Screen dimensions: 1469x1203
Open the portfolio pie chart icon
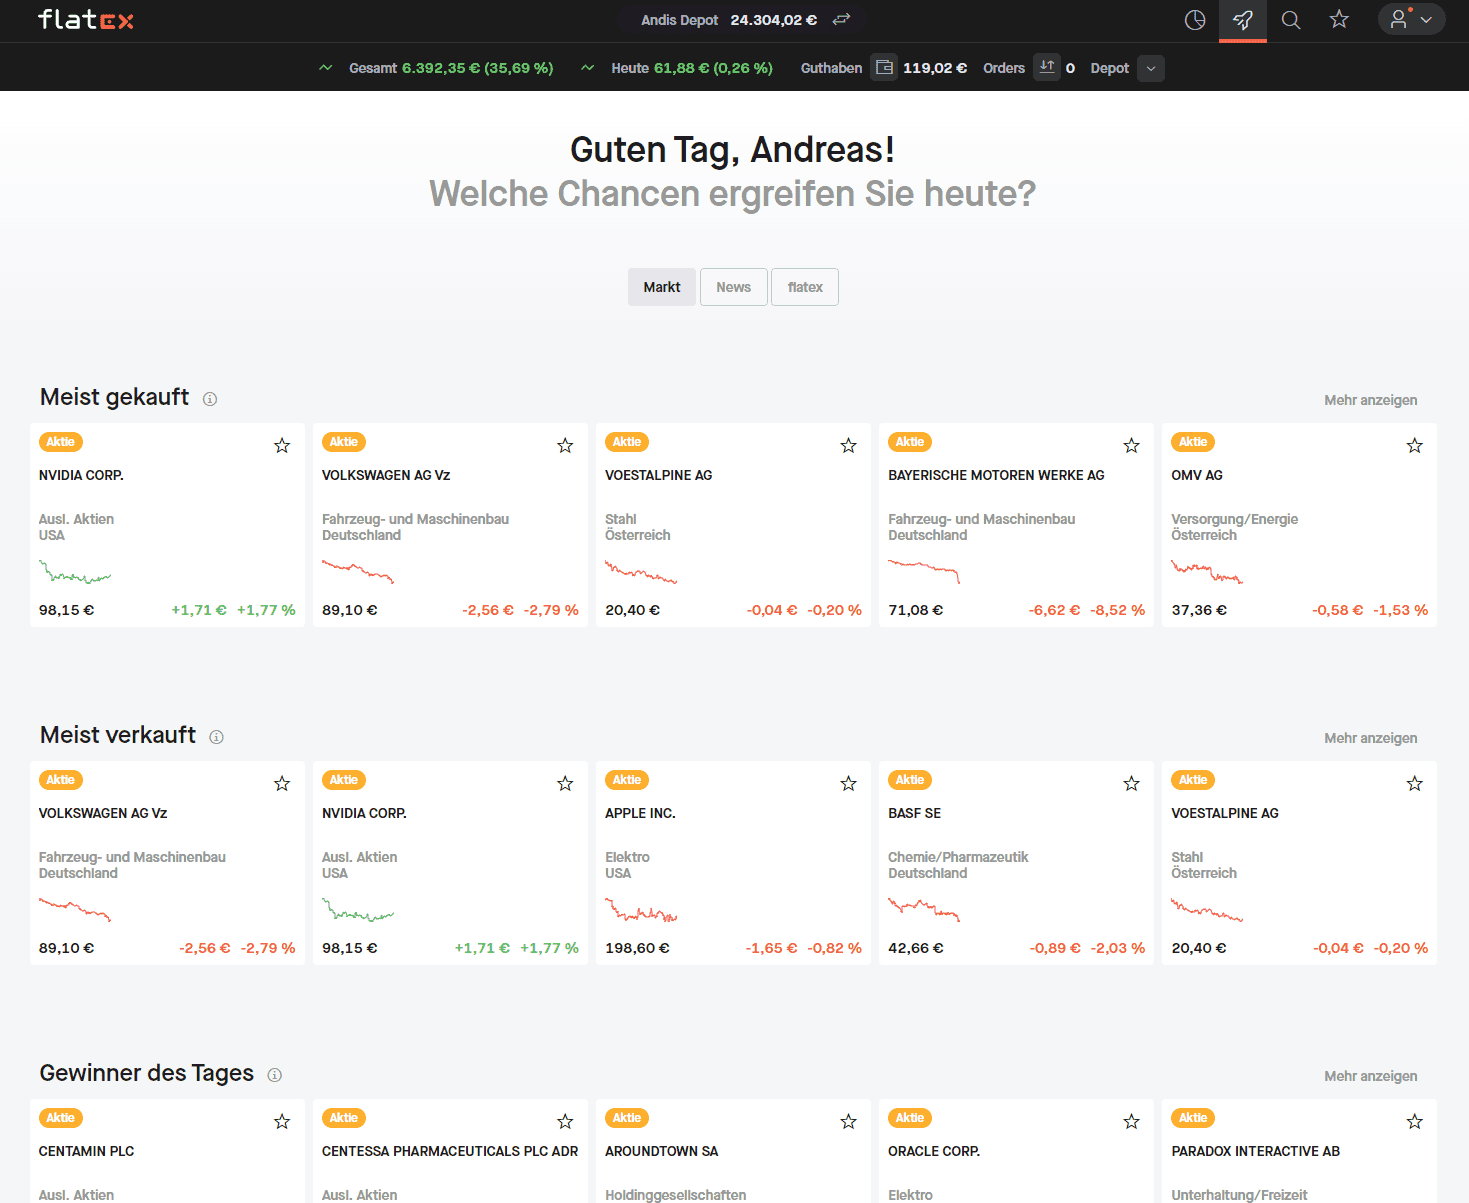click(x=1195, y=20)
